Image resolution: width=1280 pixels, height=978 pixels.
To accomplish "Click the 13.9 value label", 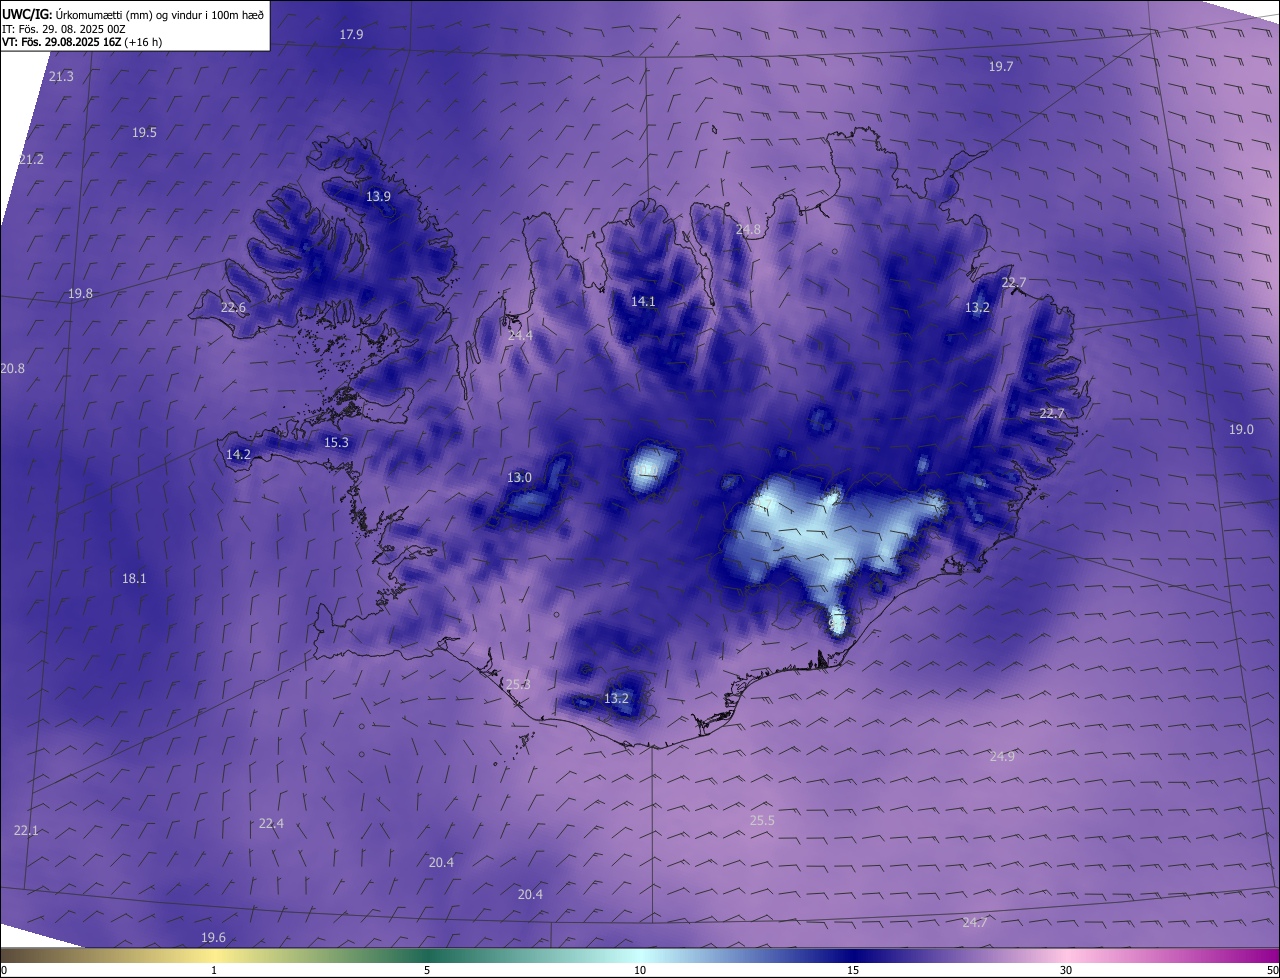I will click(378, 196).
